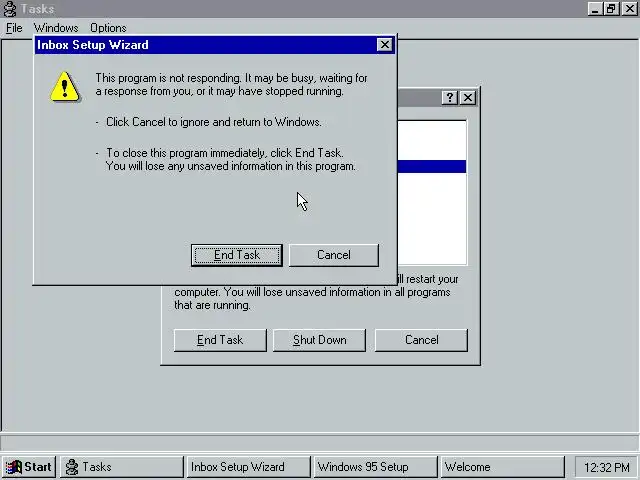Screen dimensions: 640x480
Task: Click Cancel in Inbox Setup Wizard dialog
Action: [x=334, y=255]
